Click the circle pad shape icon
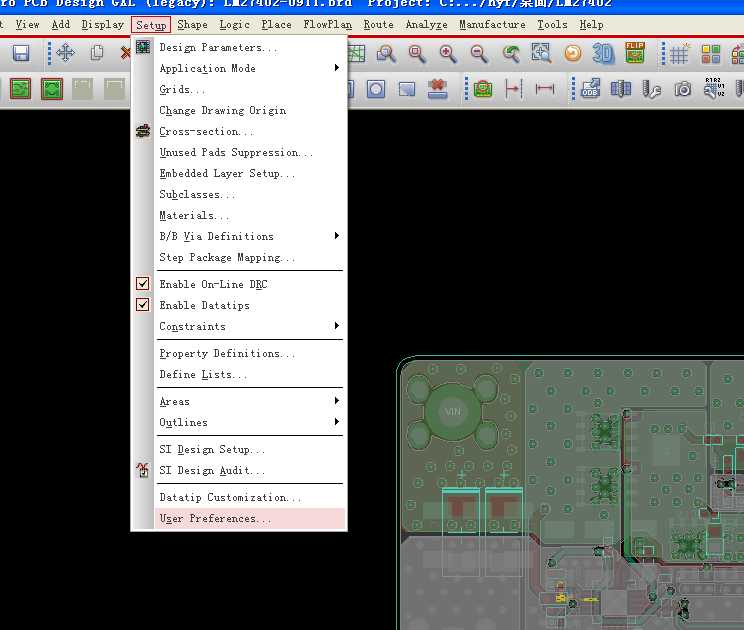This screenshot has height=630, width=744. tap(376, 89)
